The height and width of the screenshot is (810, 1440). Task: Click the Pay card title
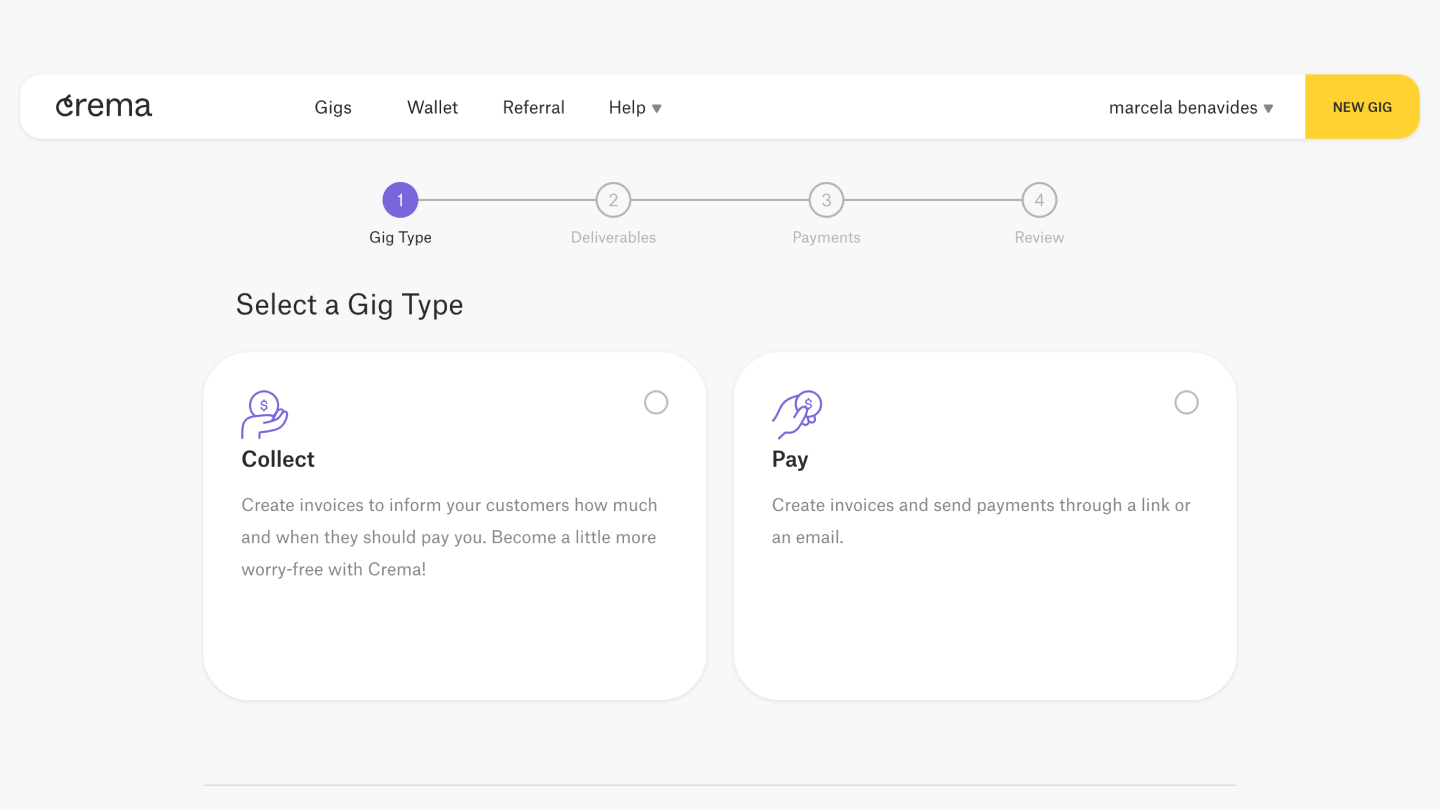(x=790, y=460)
